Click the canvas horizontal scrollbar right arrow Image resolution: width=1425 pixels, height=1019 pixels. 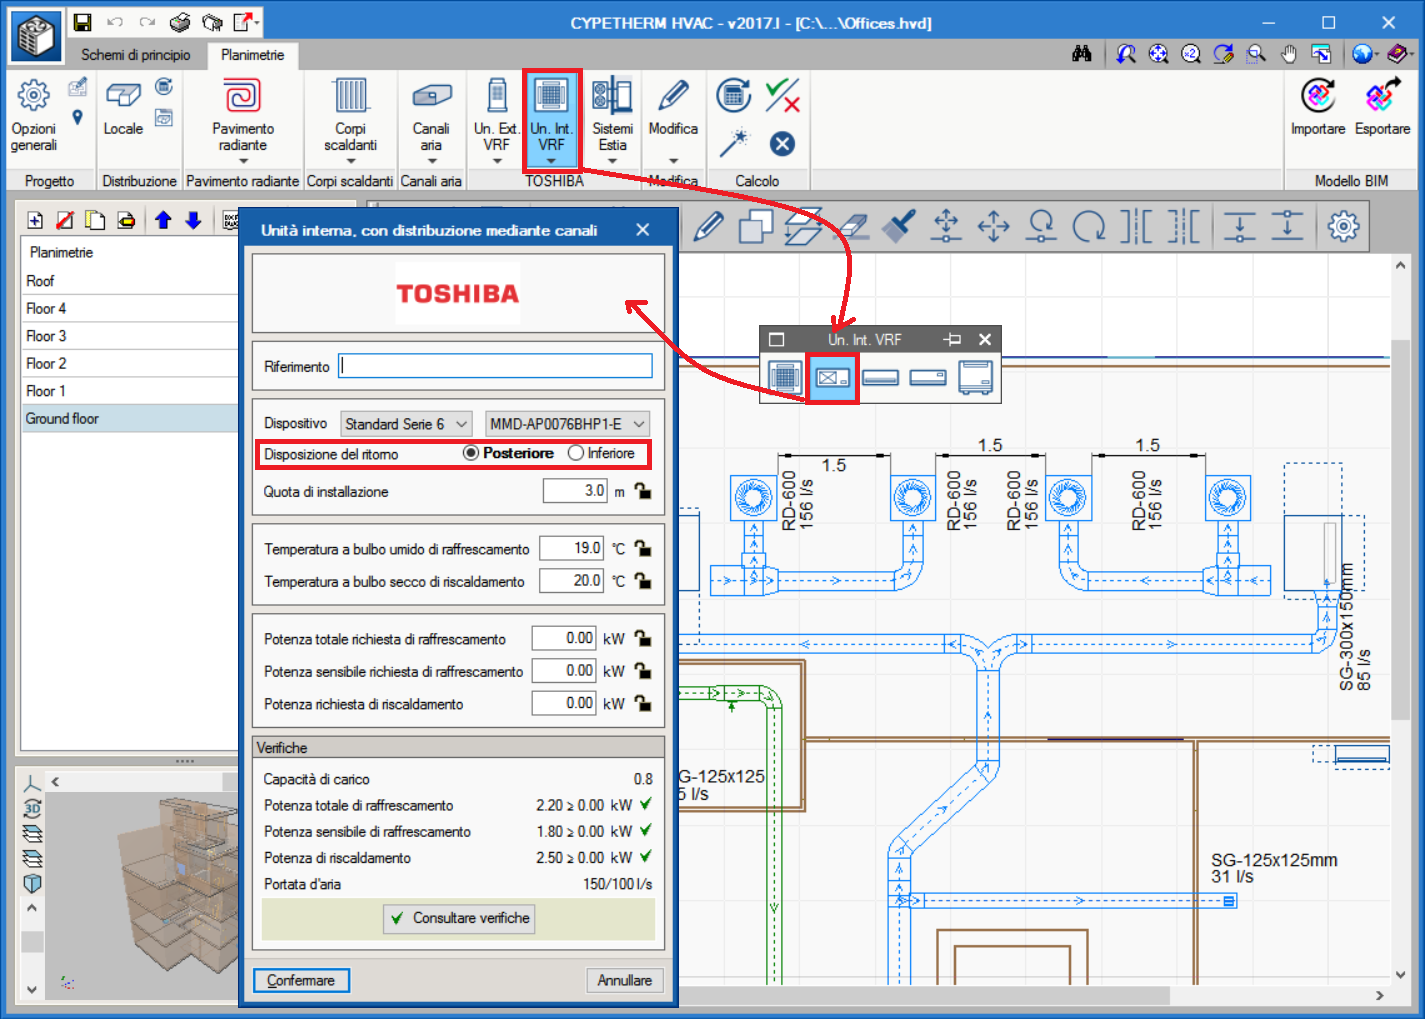(1380, 996)
